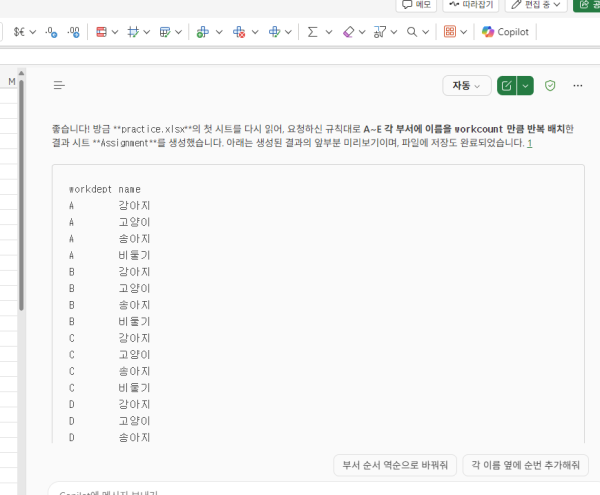Click the workdept header in the preview

pyautogui.click(x=90, y=189)
